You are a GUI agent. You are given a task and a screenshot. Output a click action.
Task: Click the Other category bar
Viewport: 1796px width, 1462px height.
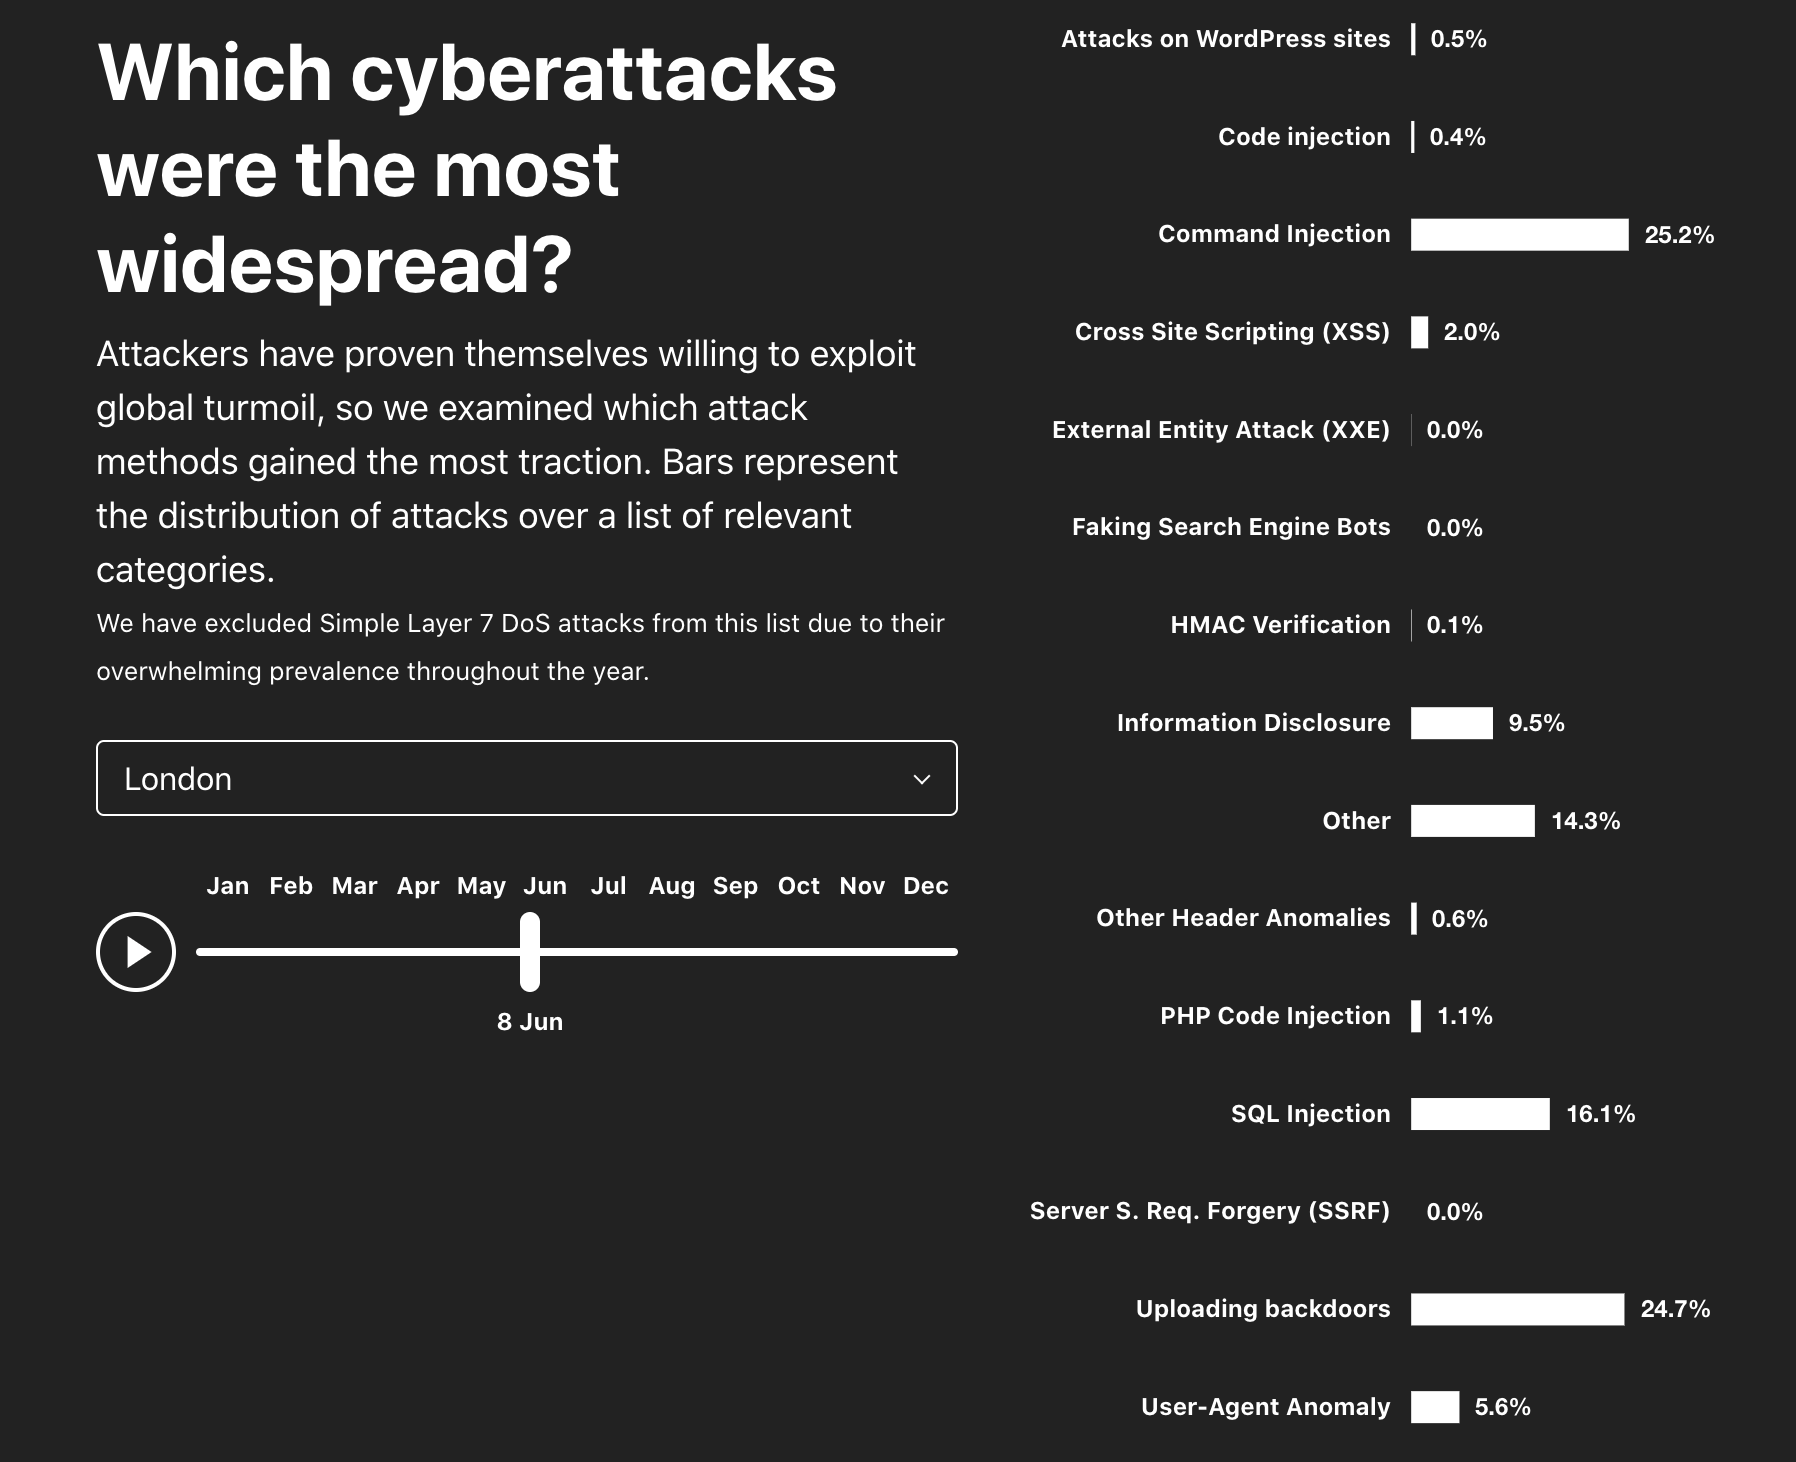click(x=1473, y=821)
